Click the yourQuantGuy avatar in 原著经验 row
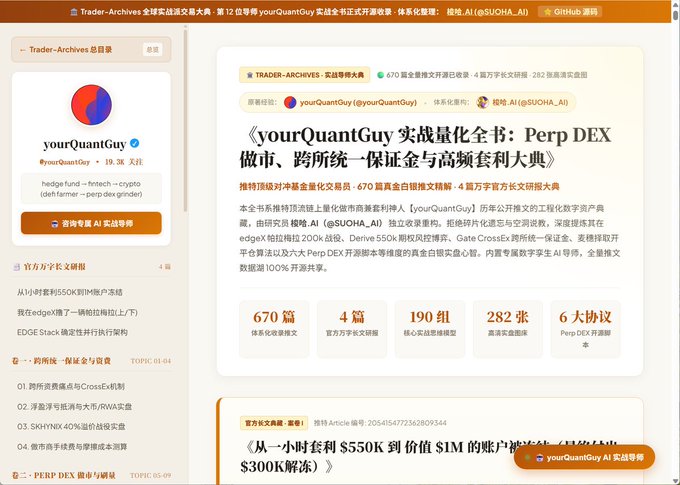 pos(290,102)
